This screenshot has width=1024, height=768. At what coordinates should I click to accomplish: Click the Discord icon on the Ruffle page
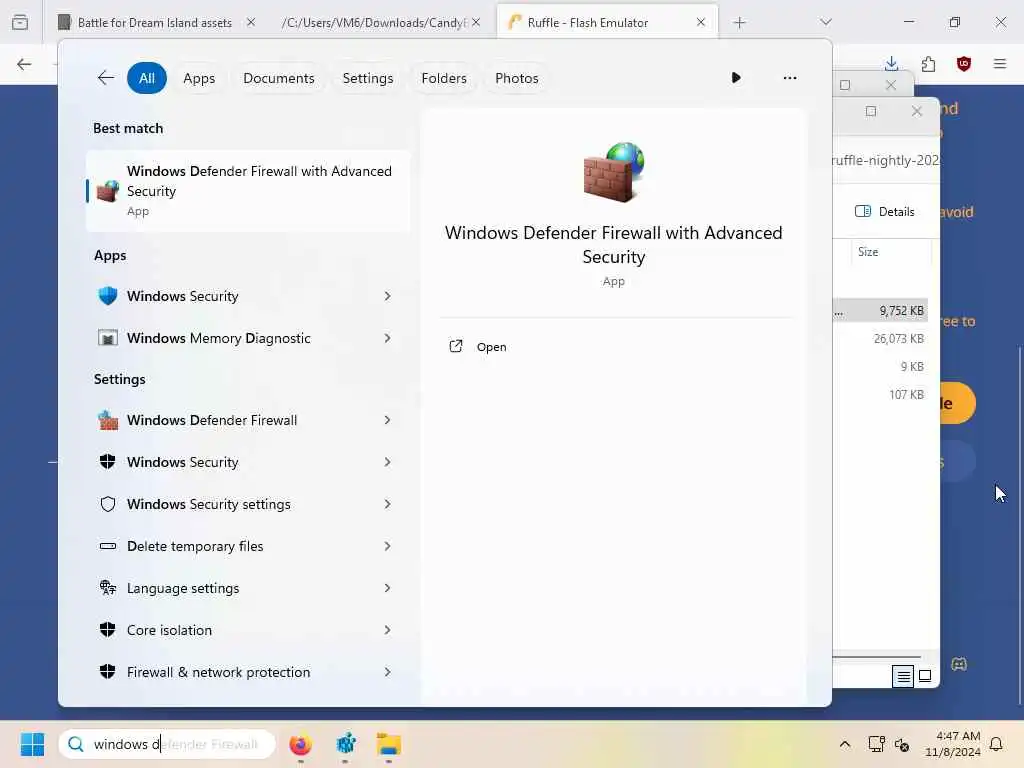pos(959,664)
